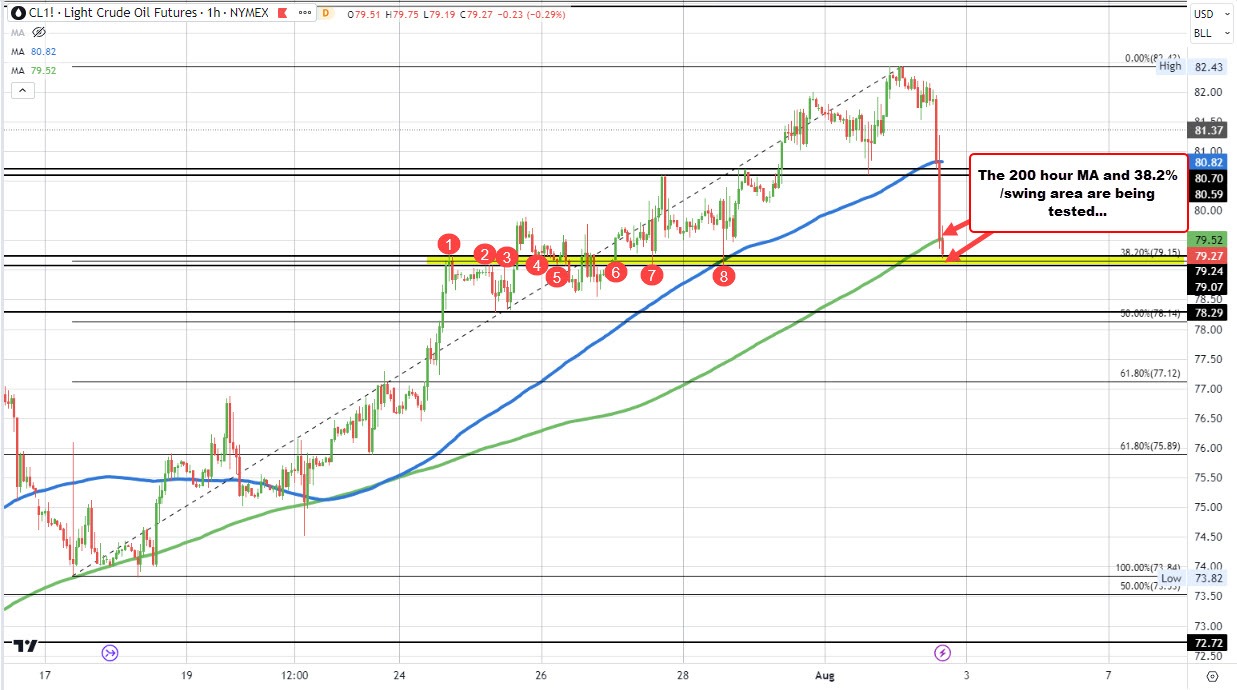Click the purple lightning event icon near Aug 3
Screen dimensions: 1237x690
click(942, 652)
